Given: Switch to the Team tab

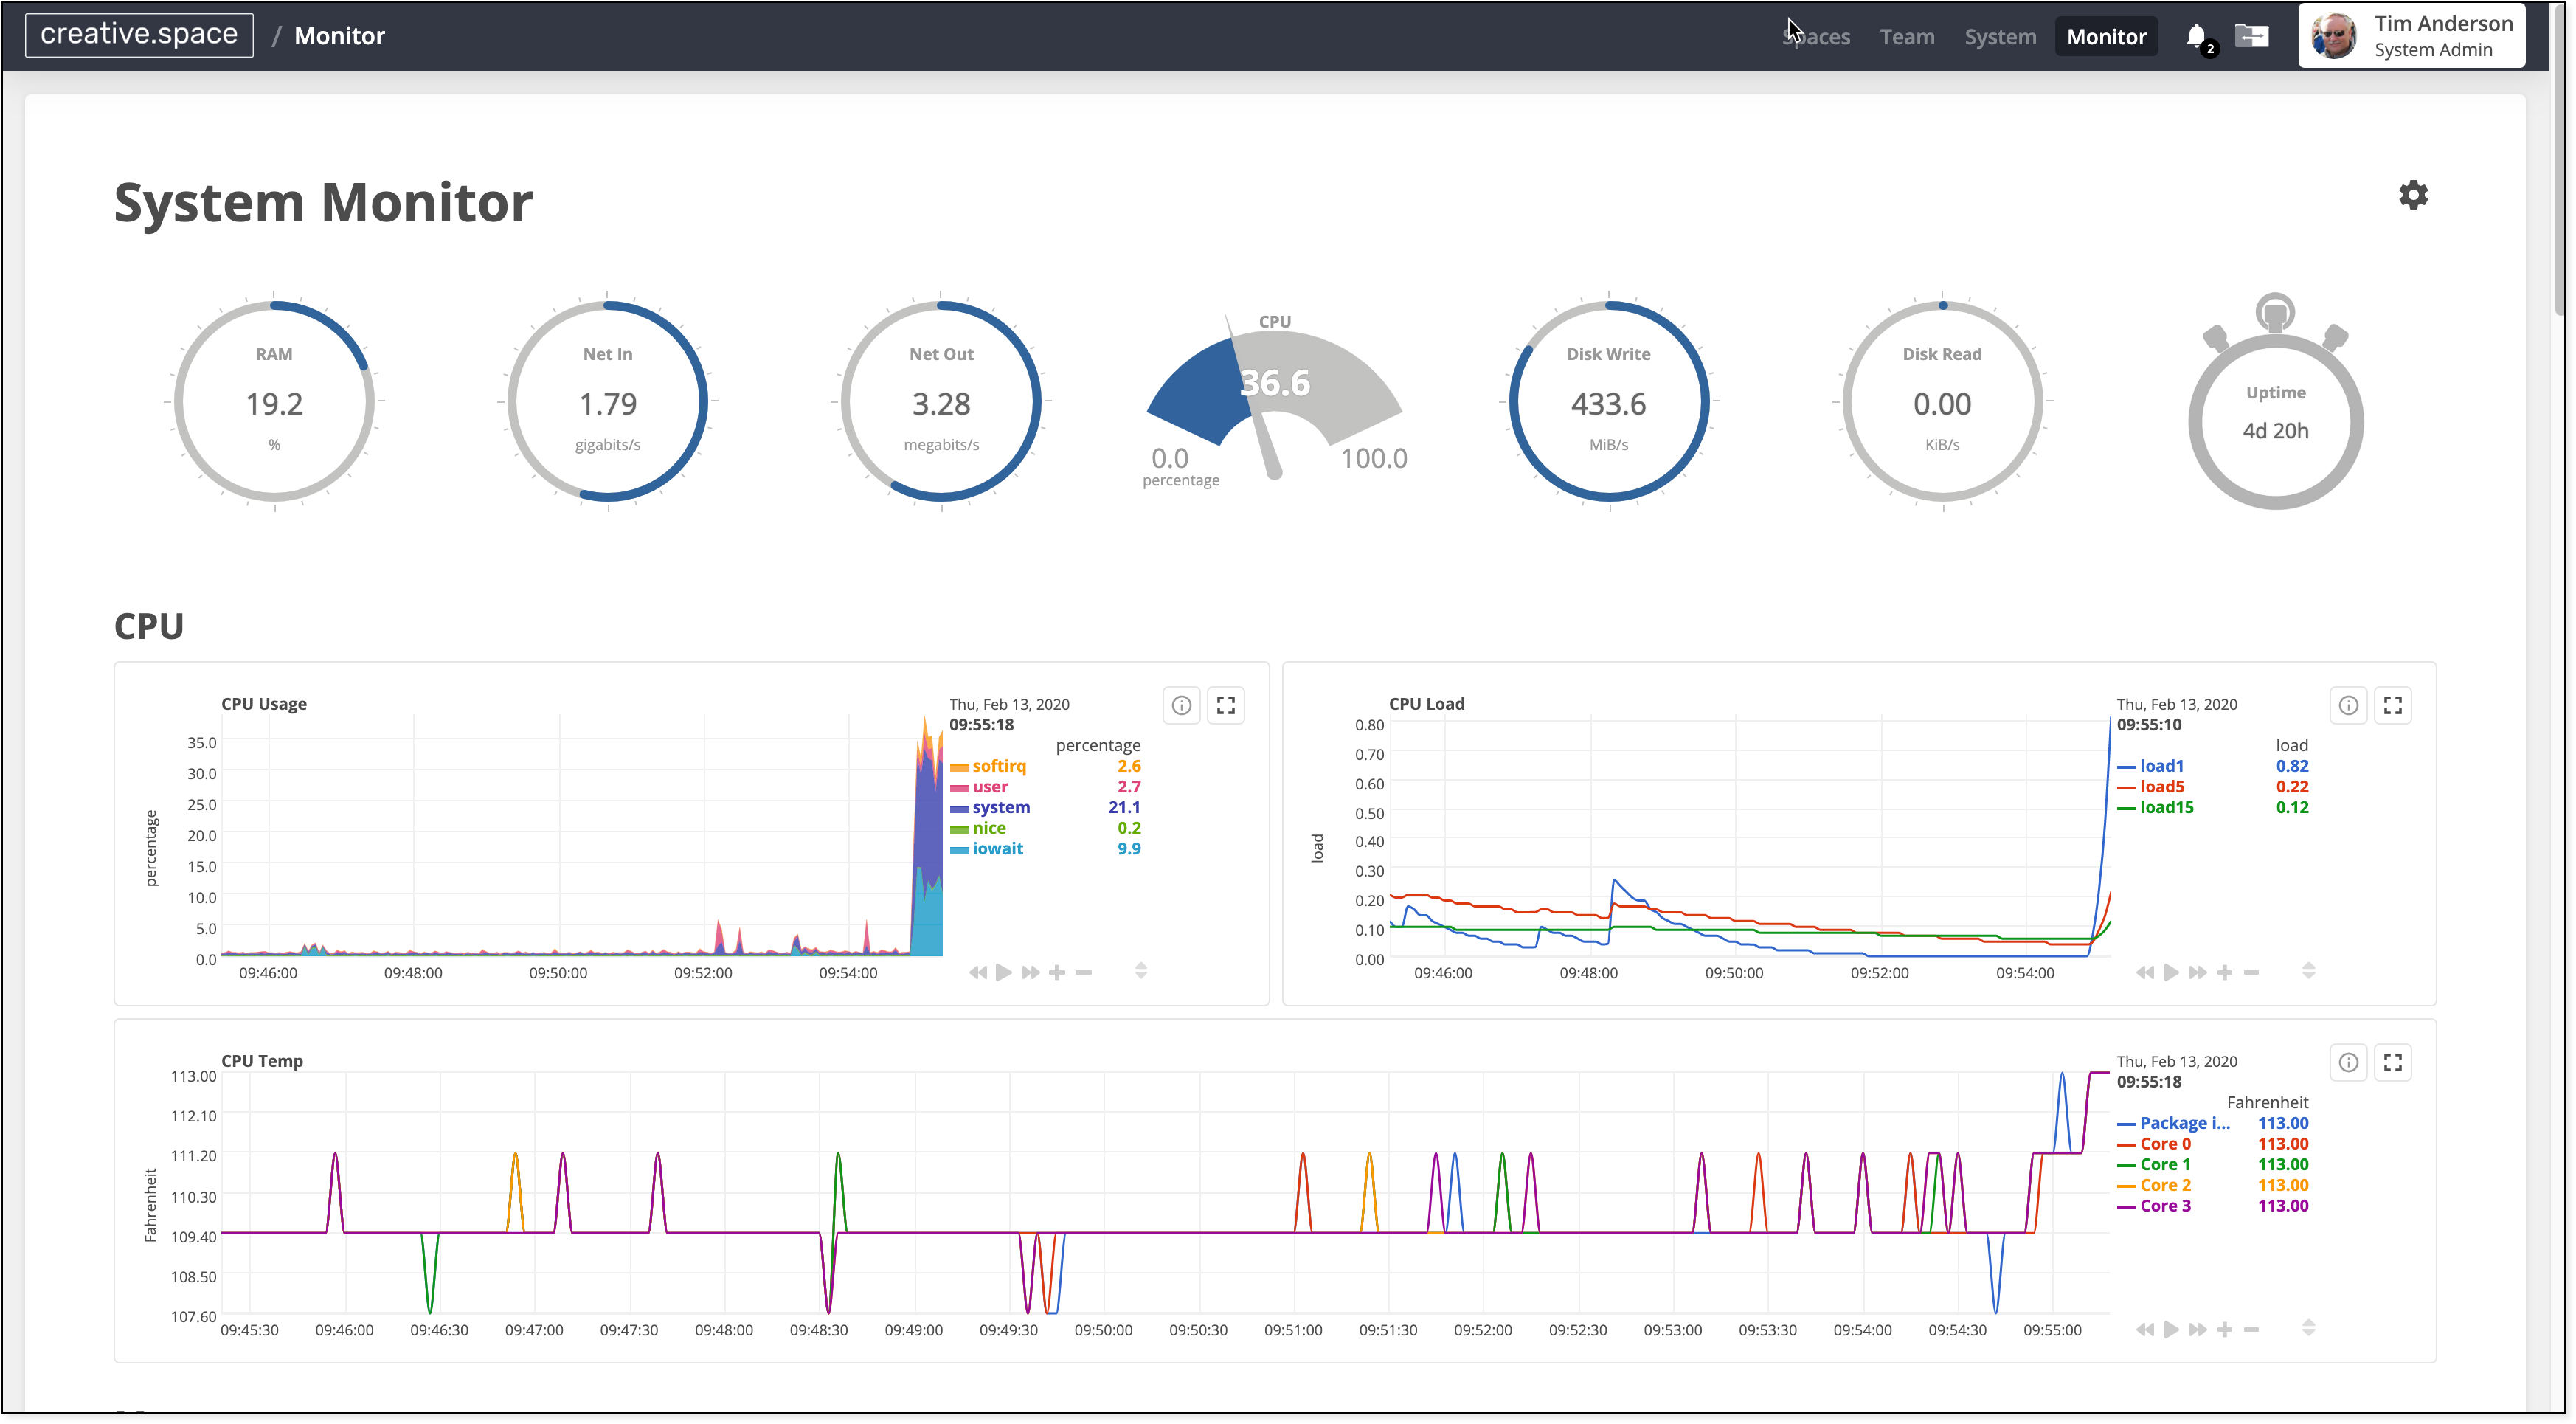Looking at the screenshot, I should [x=1906, y=37].
